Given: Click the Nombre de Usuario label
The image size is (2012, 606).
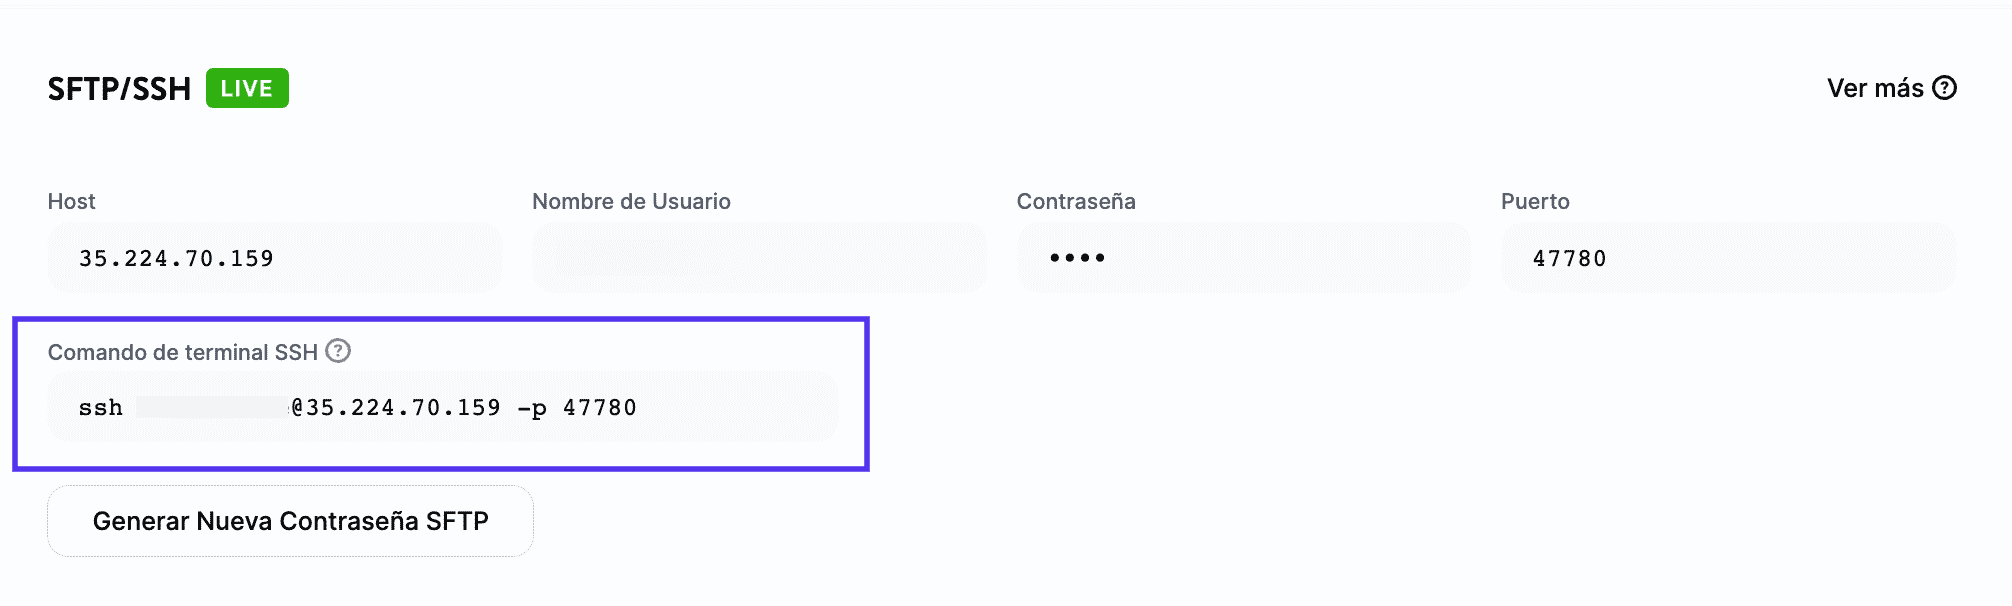Looking at the screenshot, I should (x=631, y=201).
